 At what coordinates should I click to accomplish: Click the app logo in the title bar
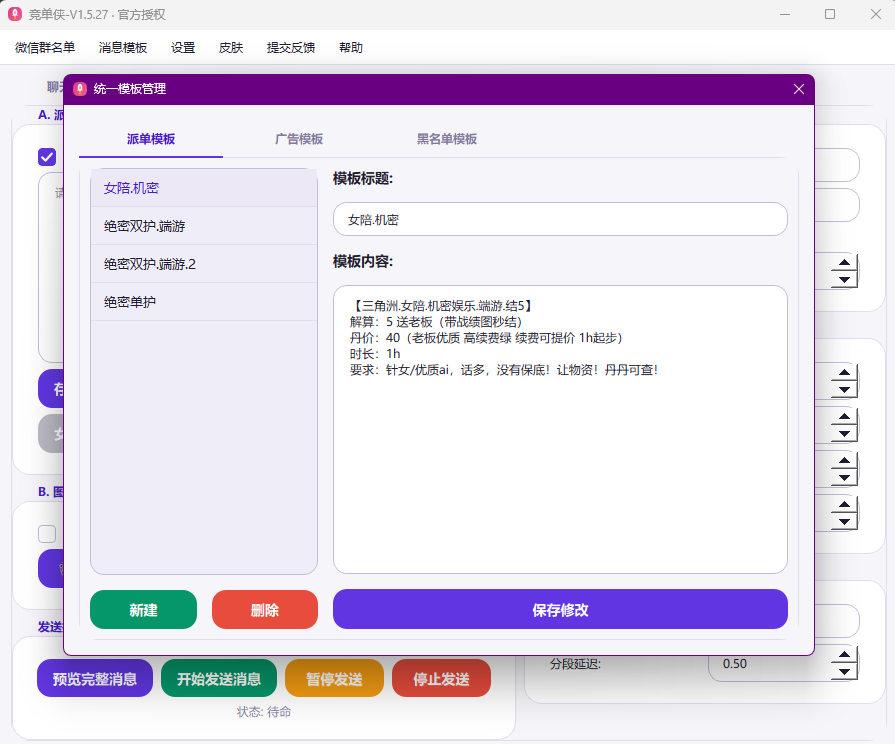15,14
